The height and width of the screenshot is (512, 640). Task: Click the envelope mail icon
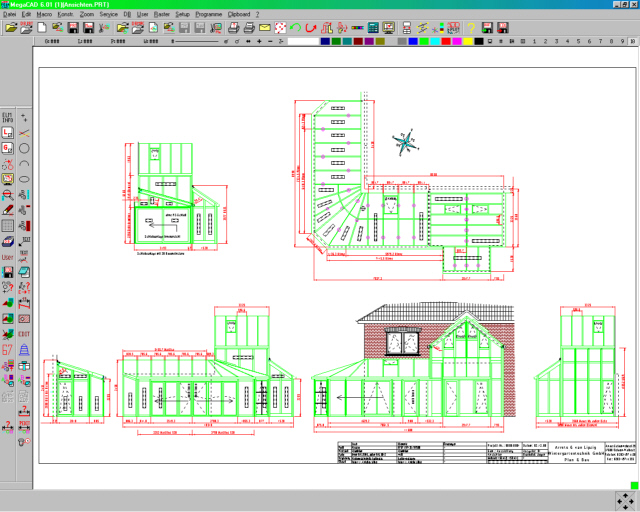265,28
